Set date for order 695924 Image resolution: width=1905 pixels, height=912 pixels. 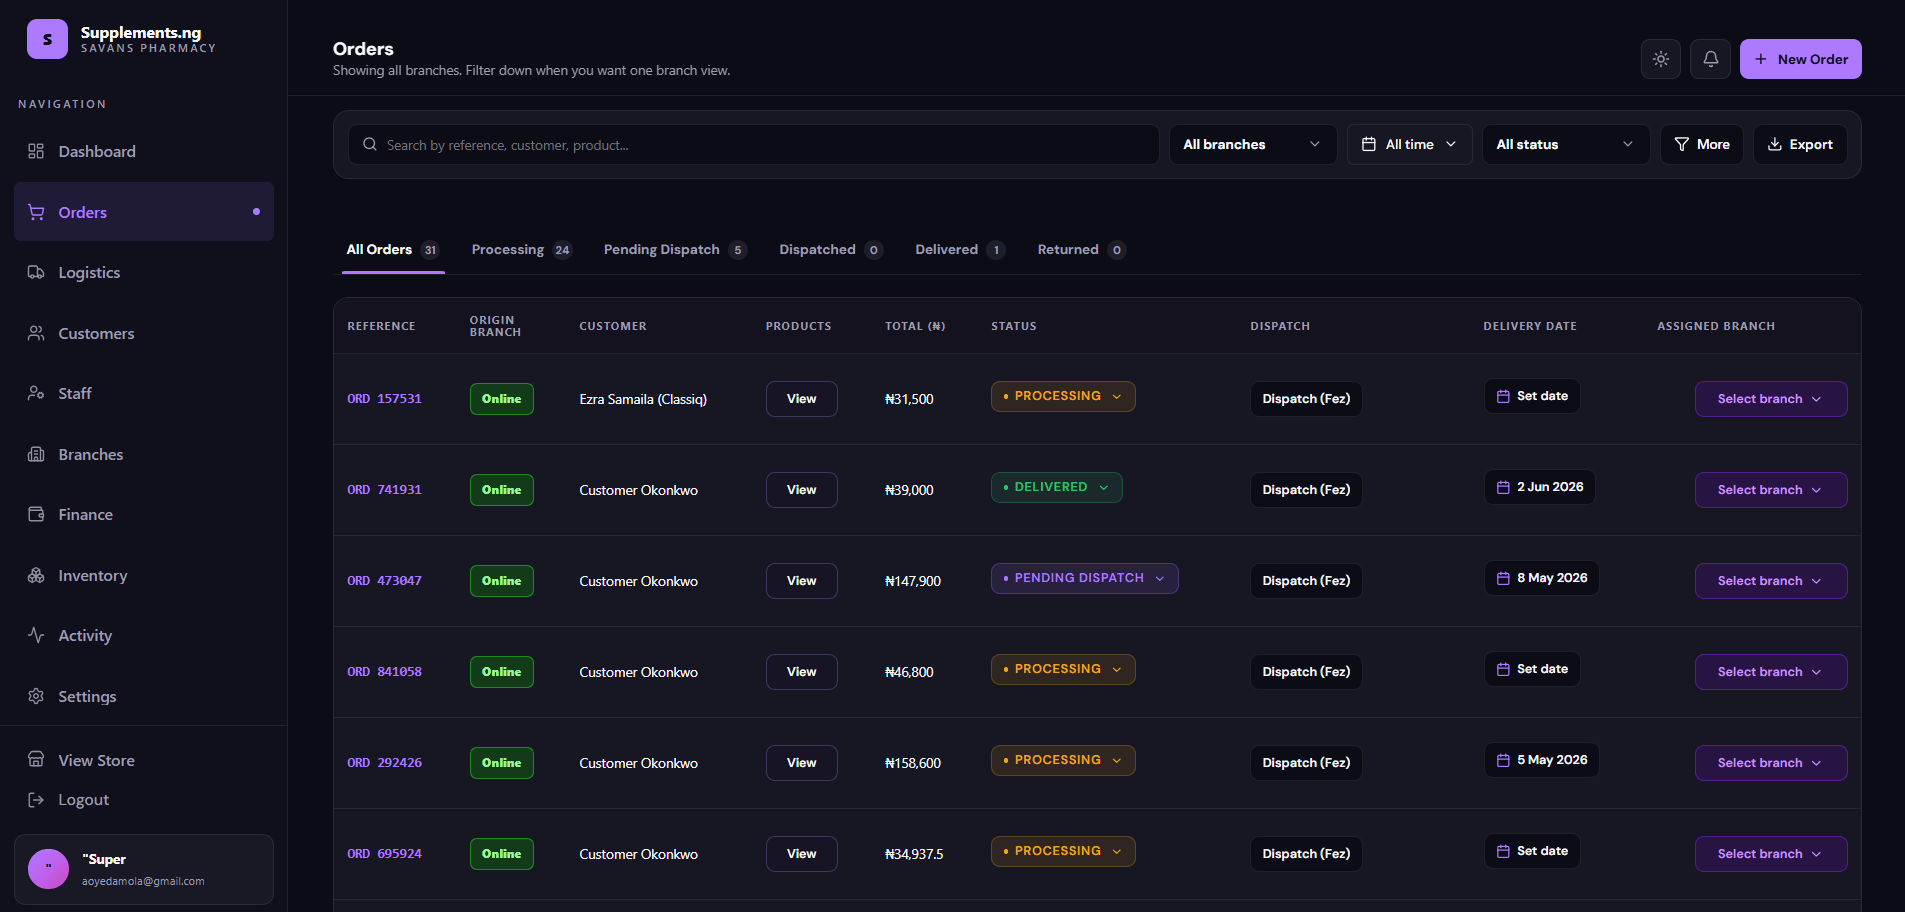(x=1532, y=851)
